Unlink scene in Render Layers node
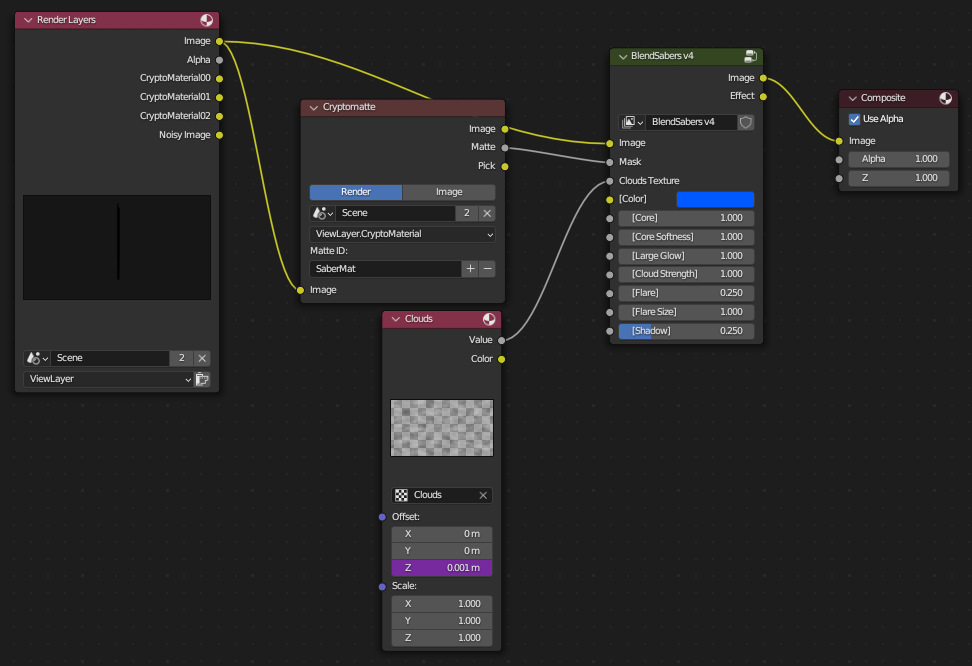 [x=202, y=358]
